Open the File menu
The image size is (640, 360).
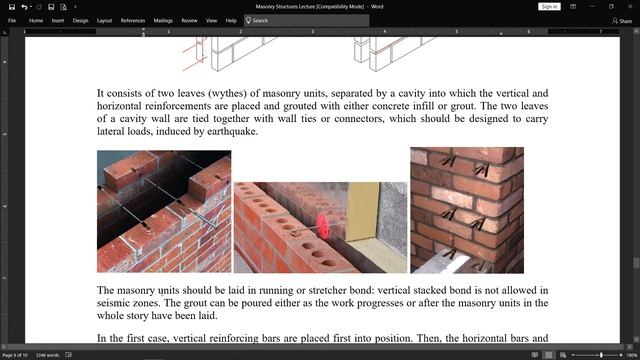tap(12, 20)
